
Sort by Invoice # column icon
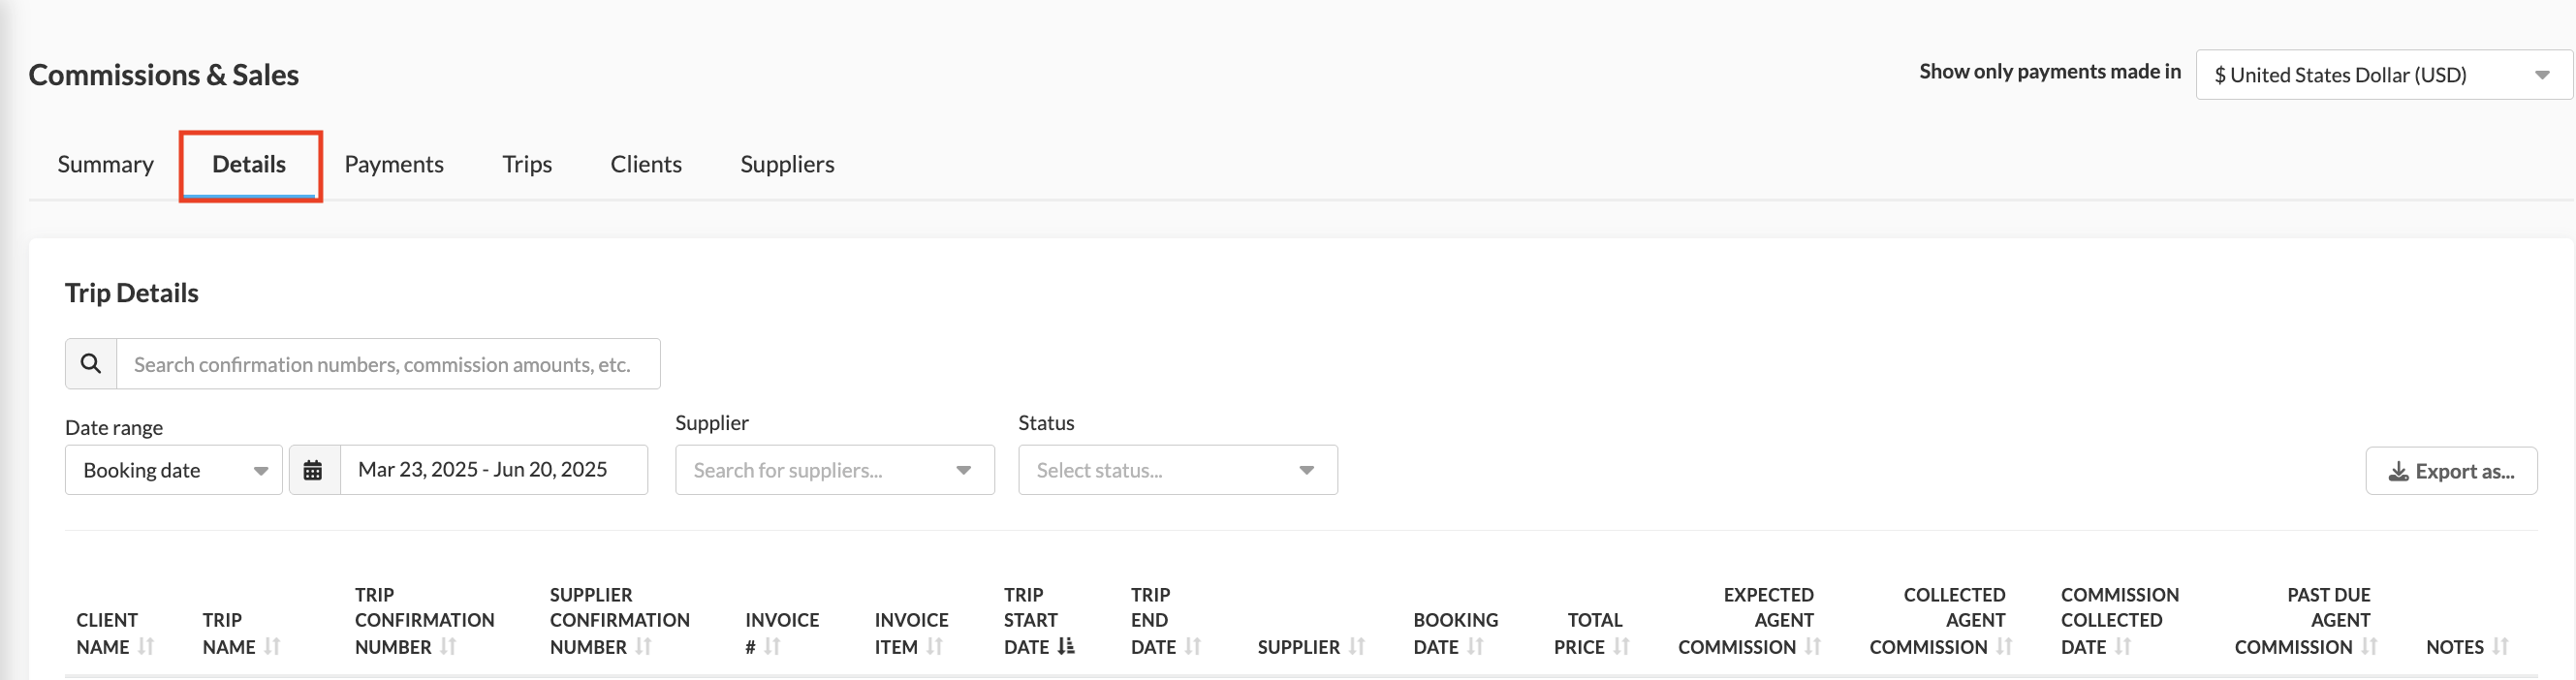[x=772, y=647]
